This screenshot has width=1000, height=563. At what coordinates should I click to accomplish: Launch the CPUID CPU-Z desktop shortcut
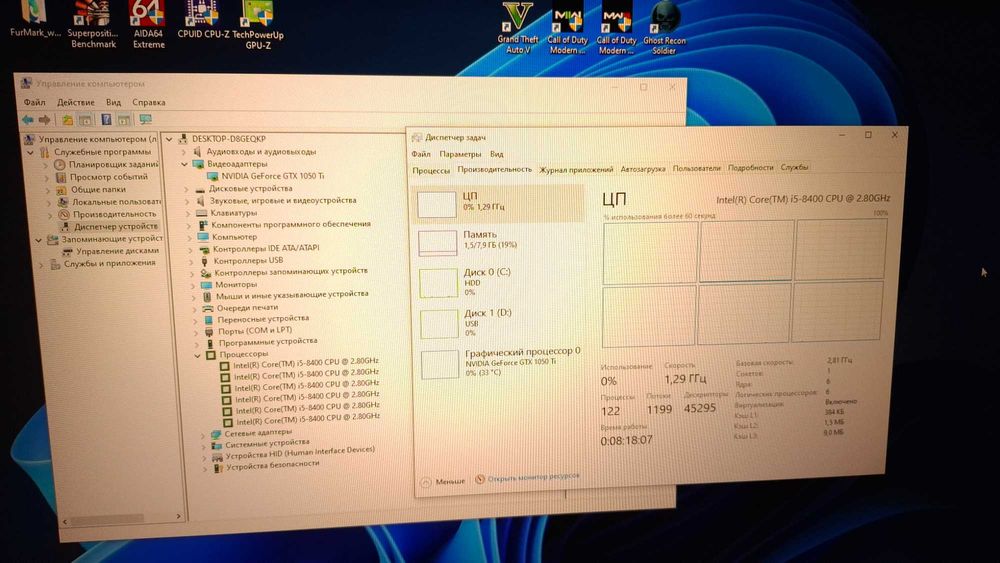pyautogui.click(x=203, y=20)
